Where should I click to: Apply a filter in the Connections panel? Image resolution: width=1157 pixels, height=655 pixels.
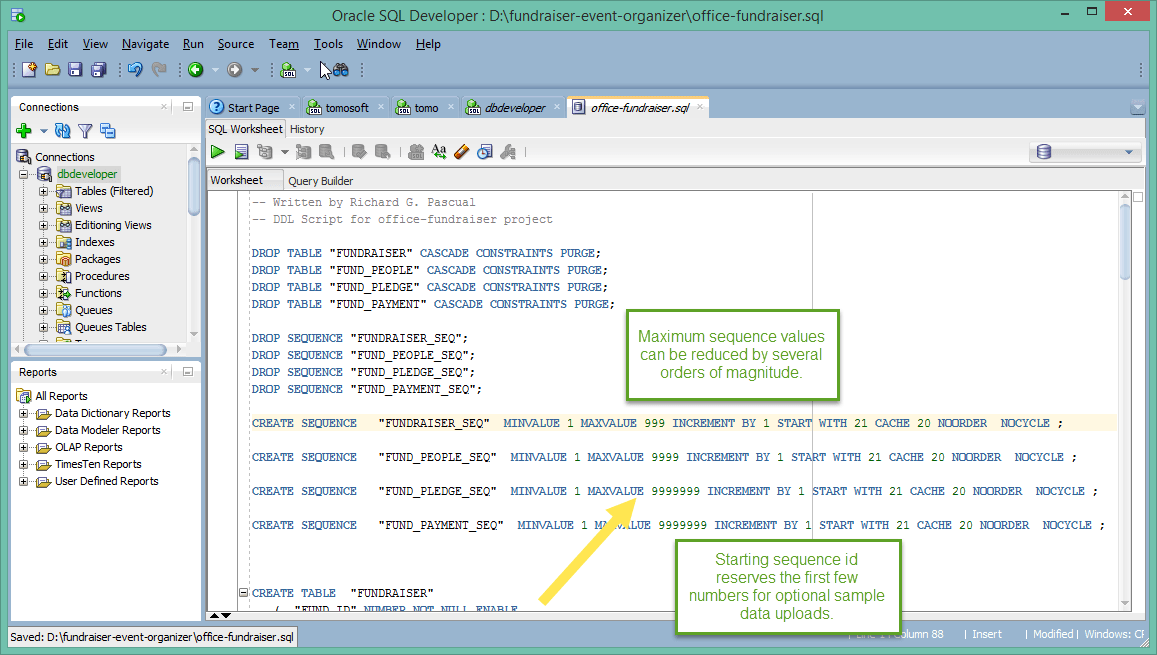(x=86, y=131)
